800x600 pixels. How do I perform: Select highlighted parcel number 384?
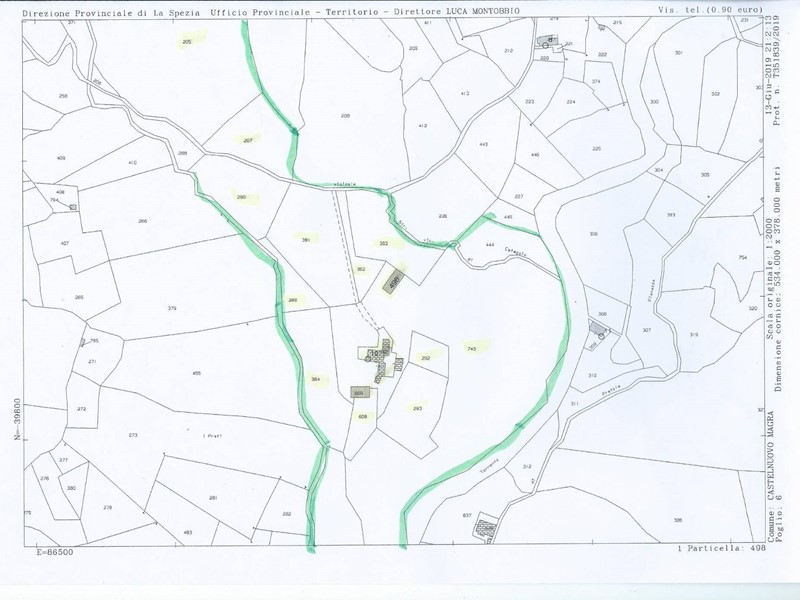click(316, 379)
